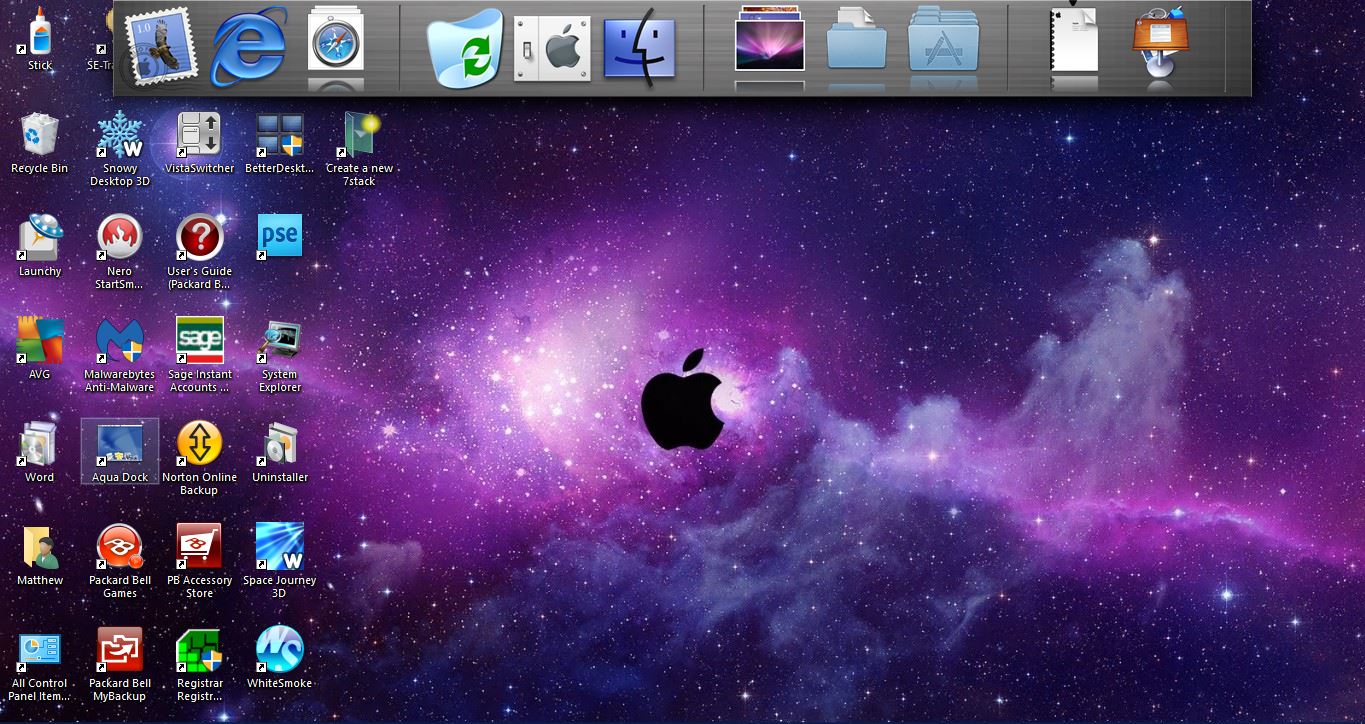Open the Mail stamp icon in dock
This screenshot has width=1365, height=724.
pos(161,47)
